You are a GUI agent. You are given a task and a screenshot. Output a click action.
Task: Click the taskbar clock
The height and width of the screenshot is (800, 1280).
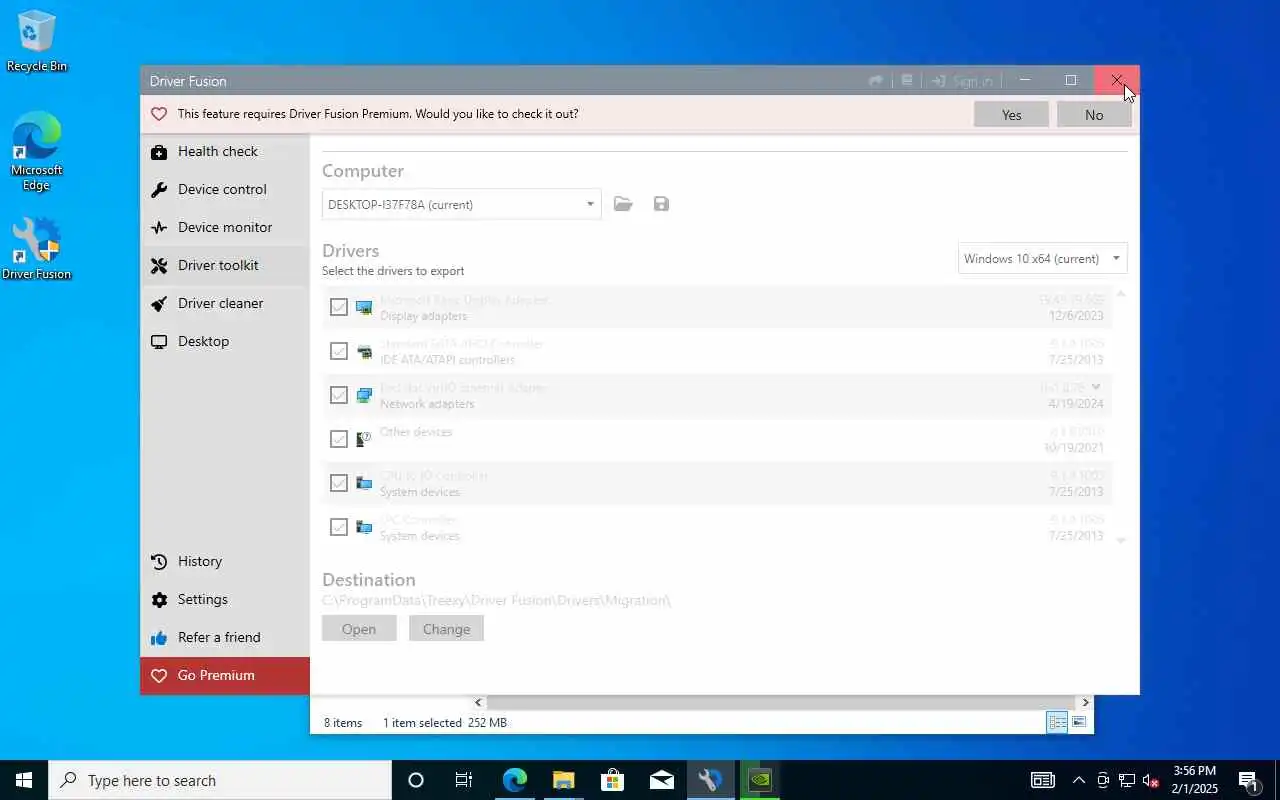click(1195, 780)
